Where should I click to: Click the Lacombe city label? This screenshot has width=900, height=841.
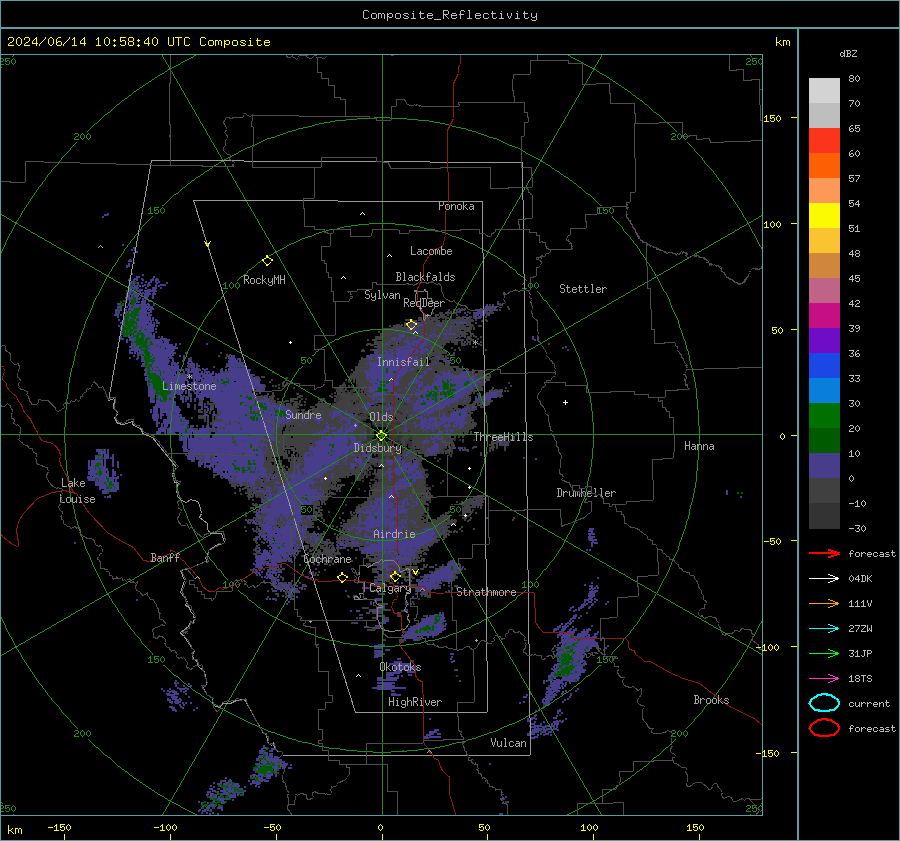[431, 251]
